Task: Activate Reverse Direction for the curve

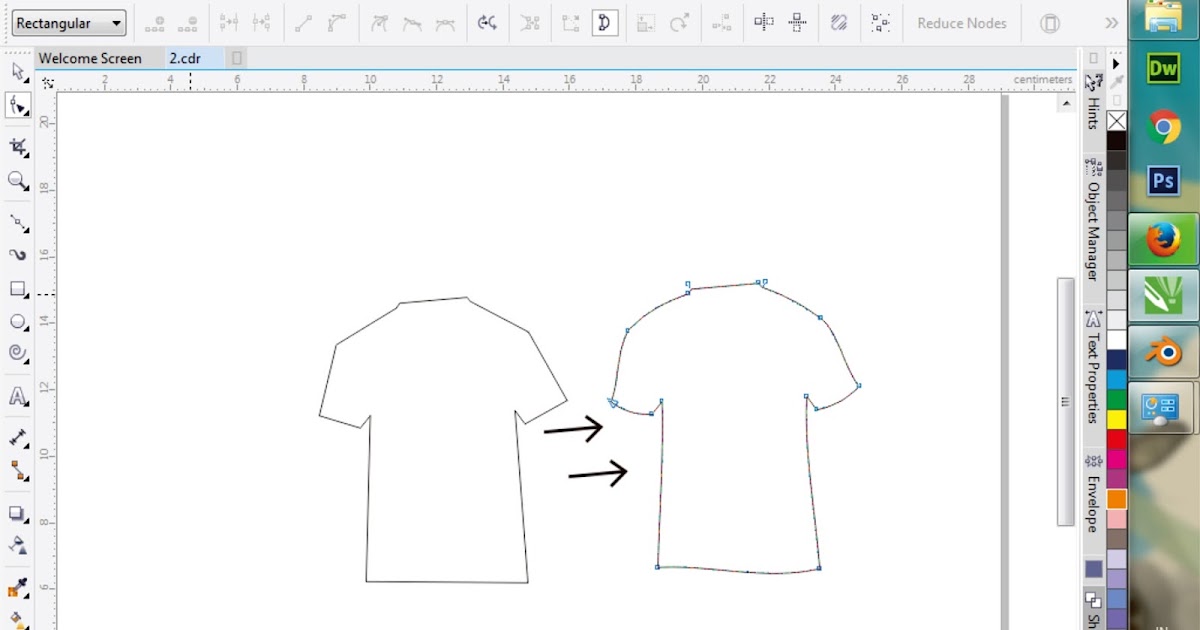Action: [488, 22]
